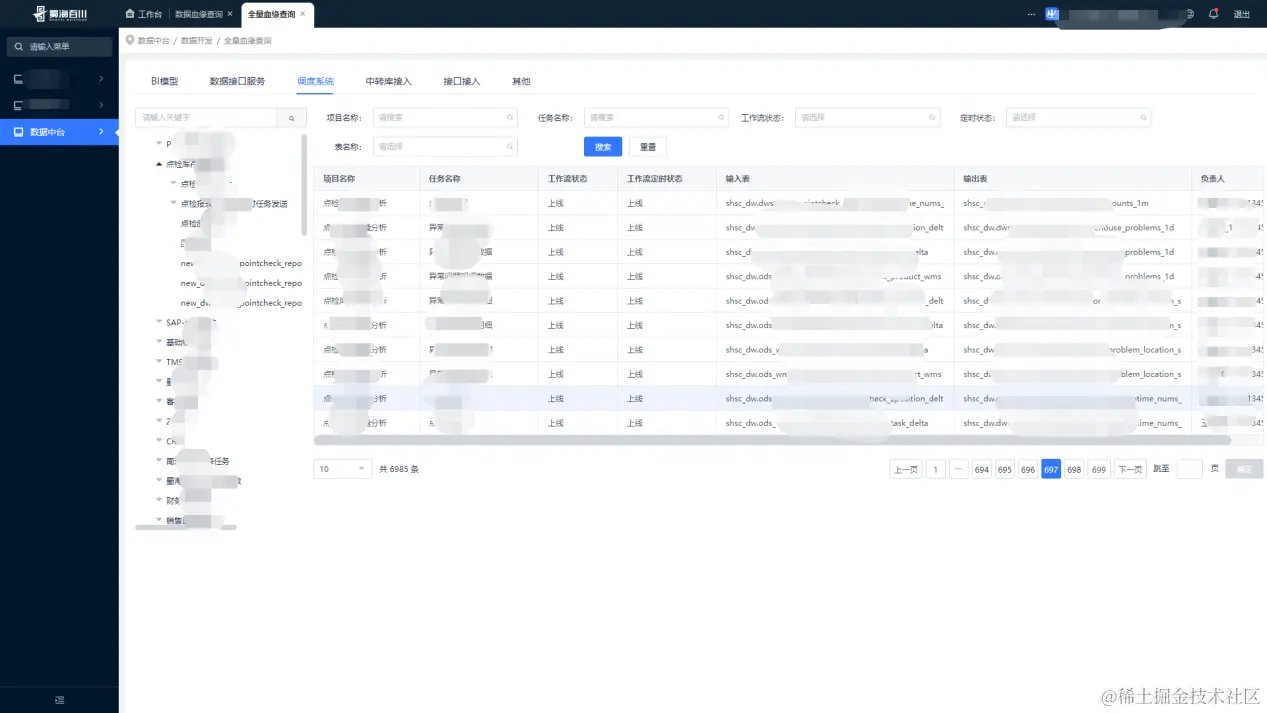The height and width of the screenshot is (713, 1267).
Task: Click the 跳至 page number input
Action: click(1189, 470)
